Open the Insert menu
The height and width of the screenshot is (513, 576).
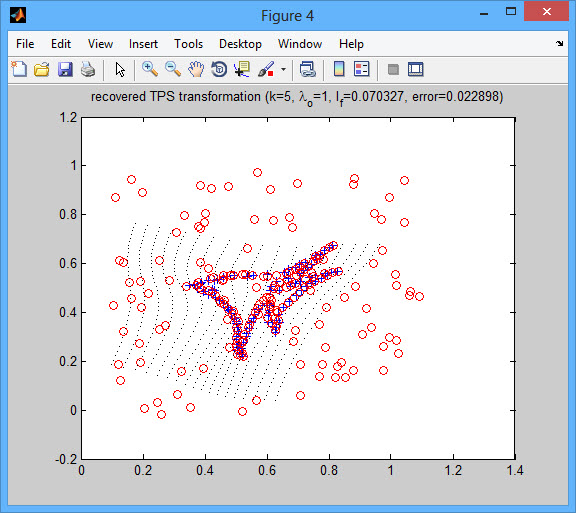point(143,44)
